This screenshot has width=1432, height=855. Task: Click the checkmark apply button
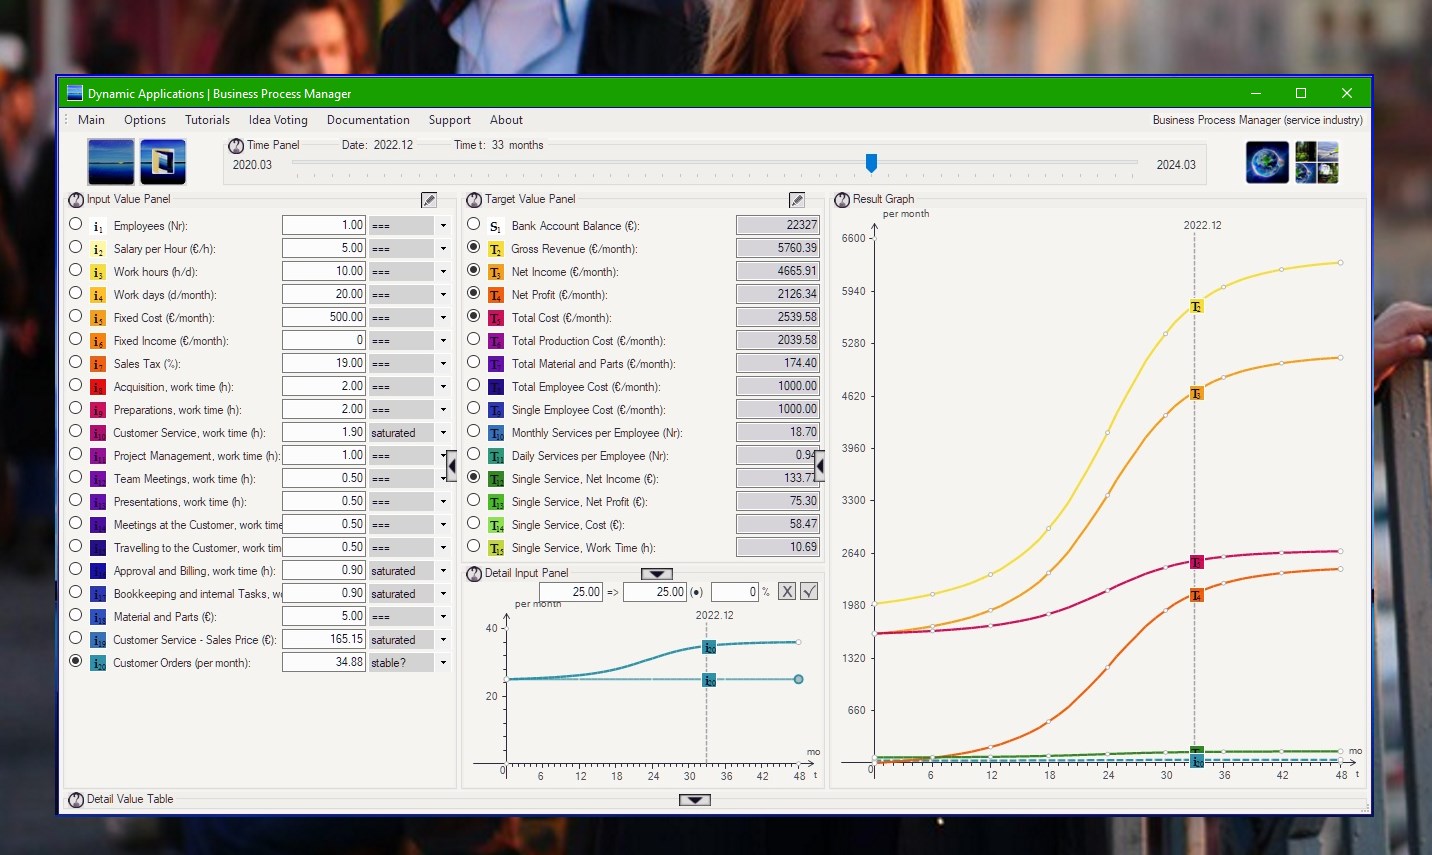pos(809,591)
